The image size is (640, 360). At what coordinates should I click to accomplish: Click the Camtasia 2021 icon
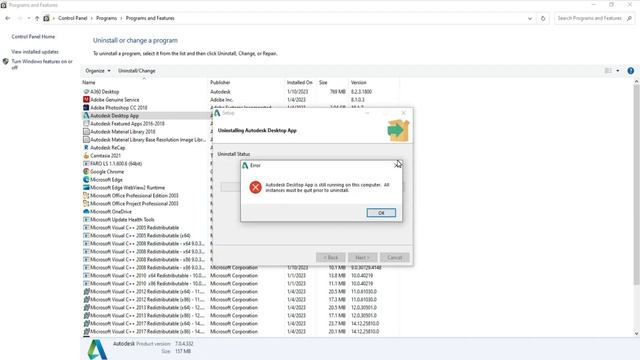tap(86, 156)
